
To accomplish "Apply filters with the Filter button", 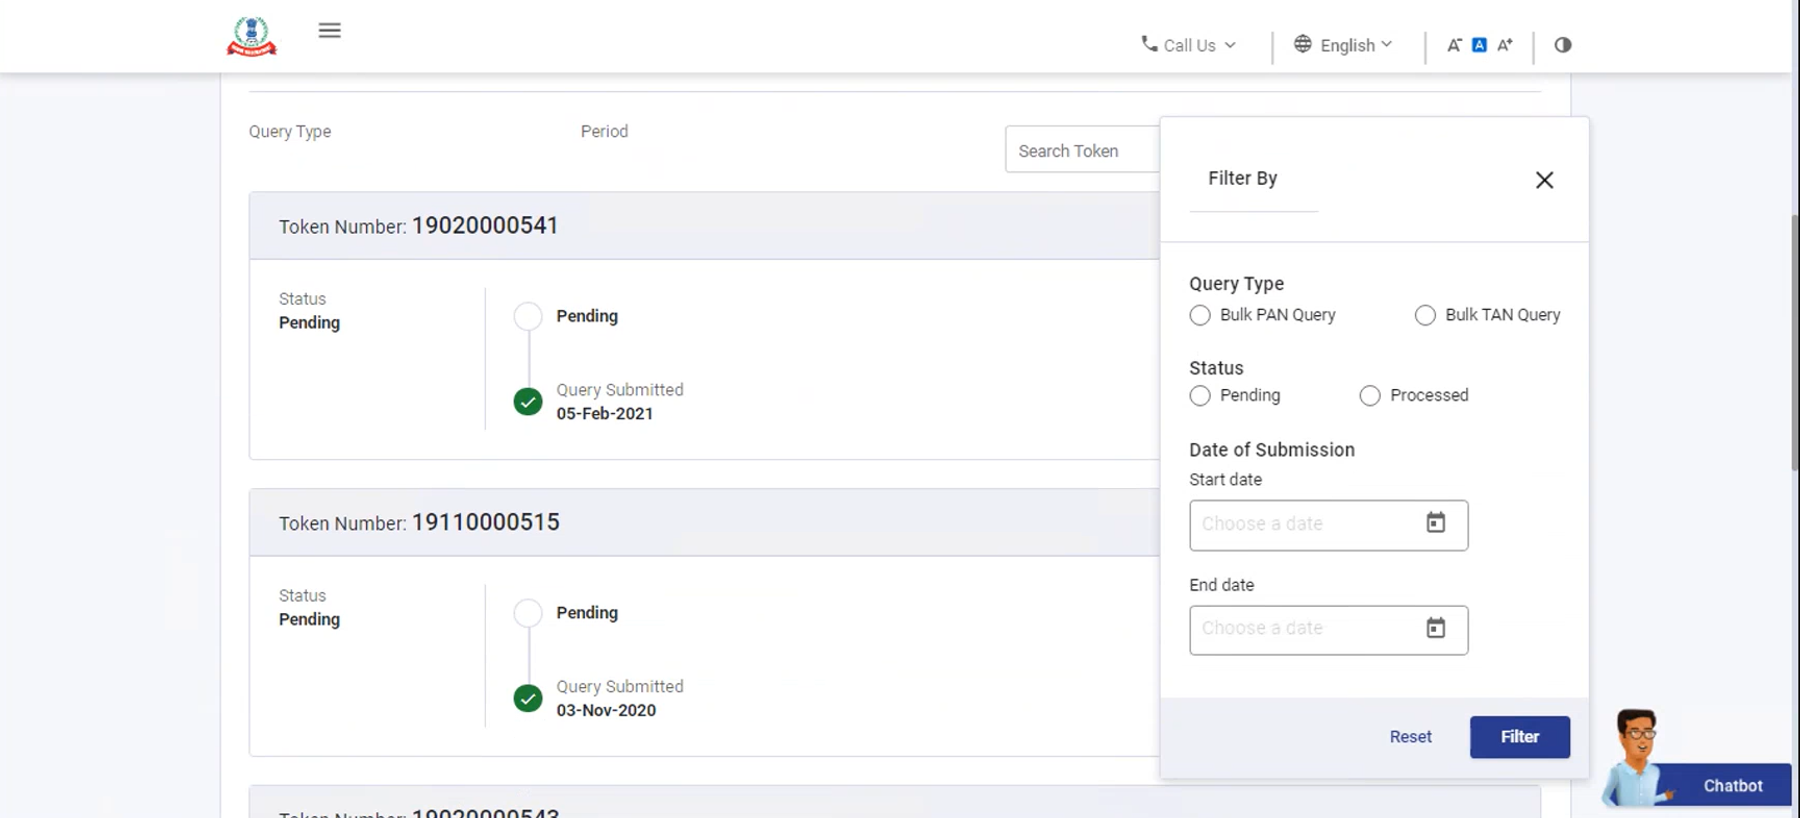I will coord(1519,737).
